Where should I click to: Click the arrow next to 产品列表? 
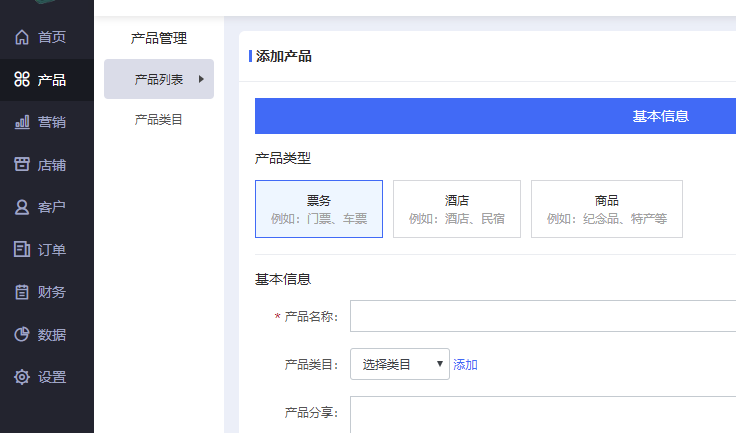(x=201, y=79)
